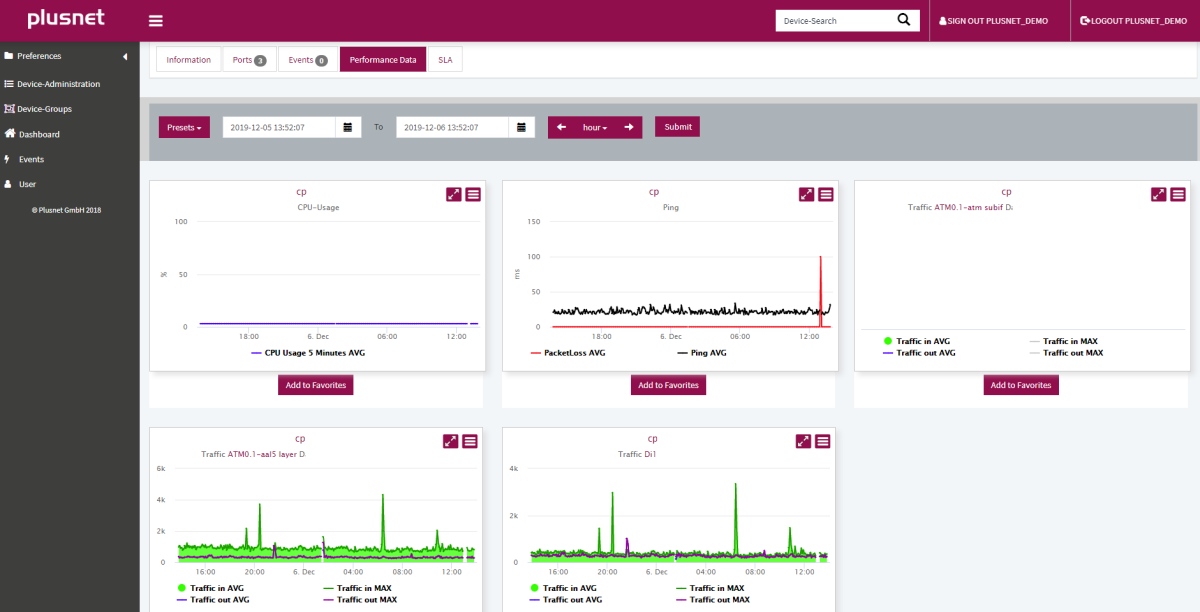Open the Presets dropdown
Screen dimensions: 1200x612
click(184, 127)
